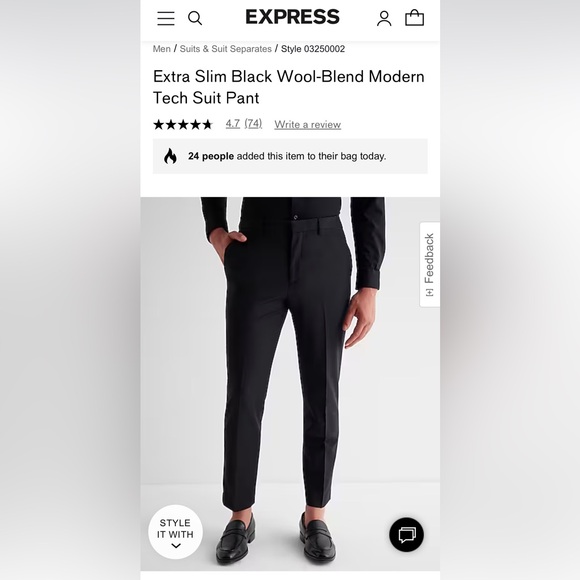Go to Suits & Suit Separates breadcrumb

(x=226, y=49)
